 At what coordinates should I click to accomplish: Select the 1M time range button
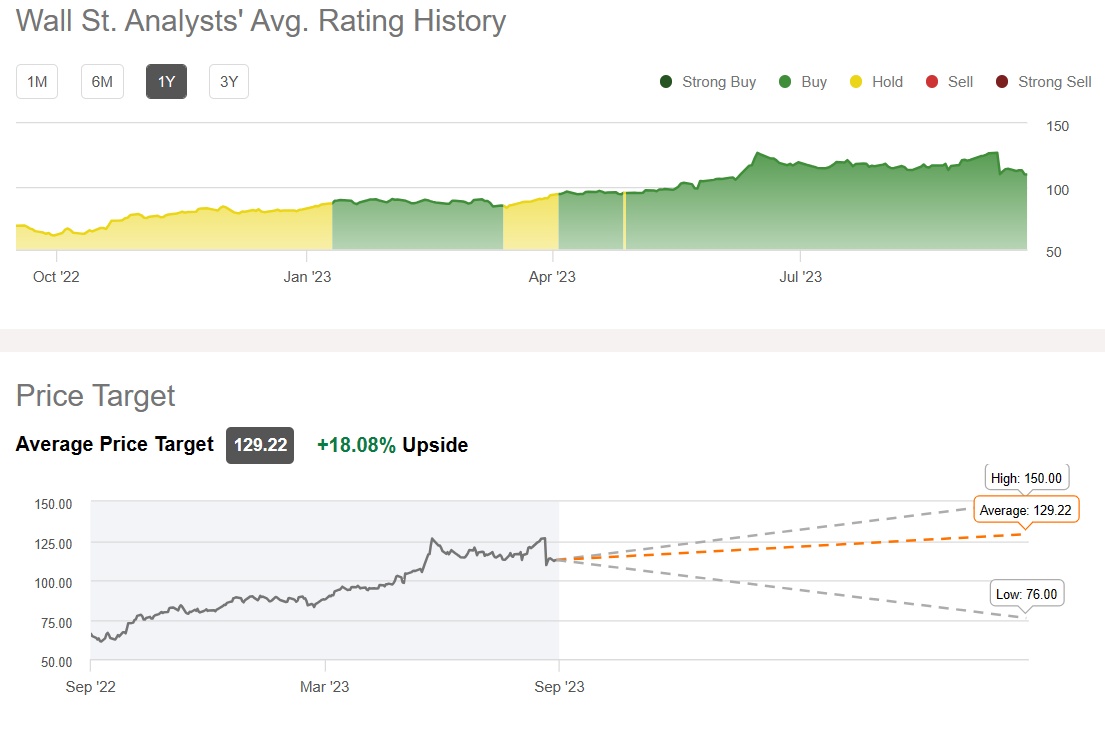click(37, 82)
